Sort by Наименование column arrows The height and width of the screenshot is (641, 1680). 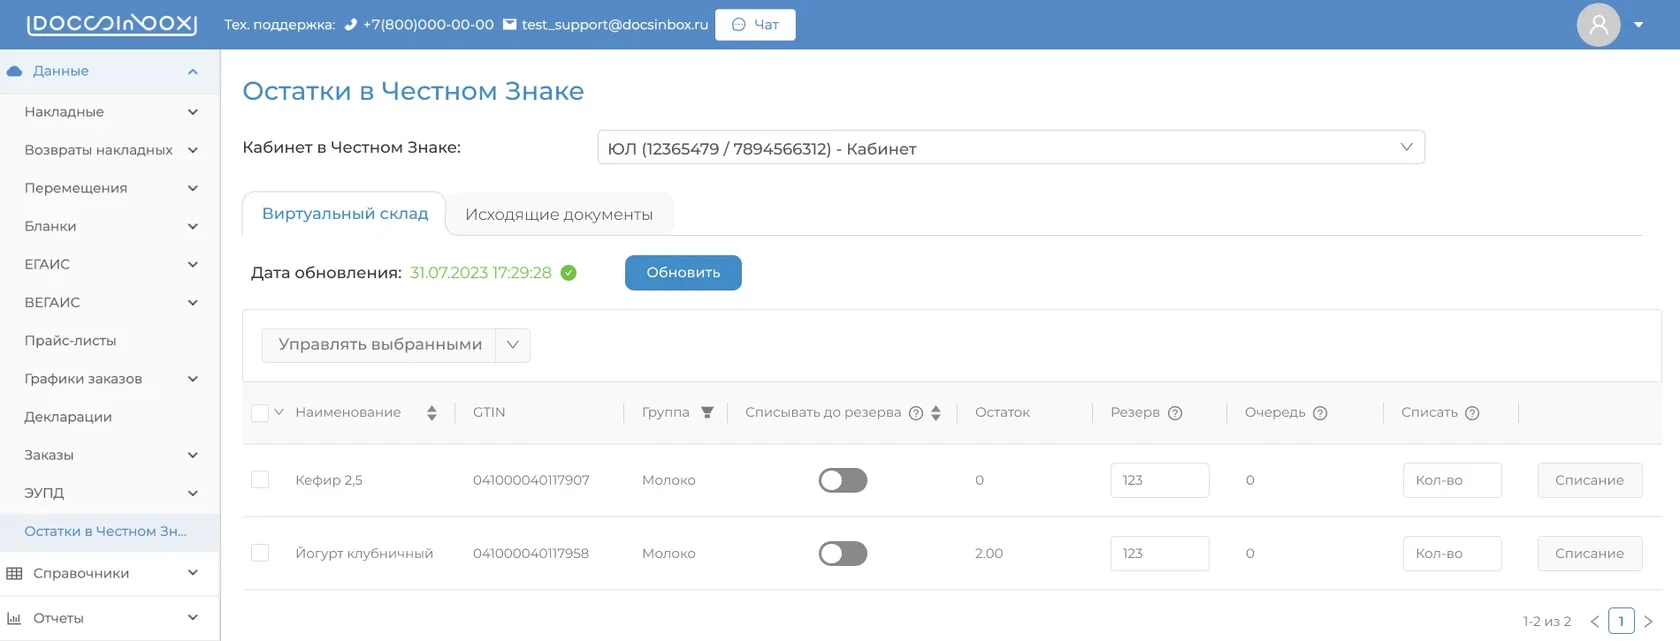pos(432,413)
